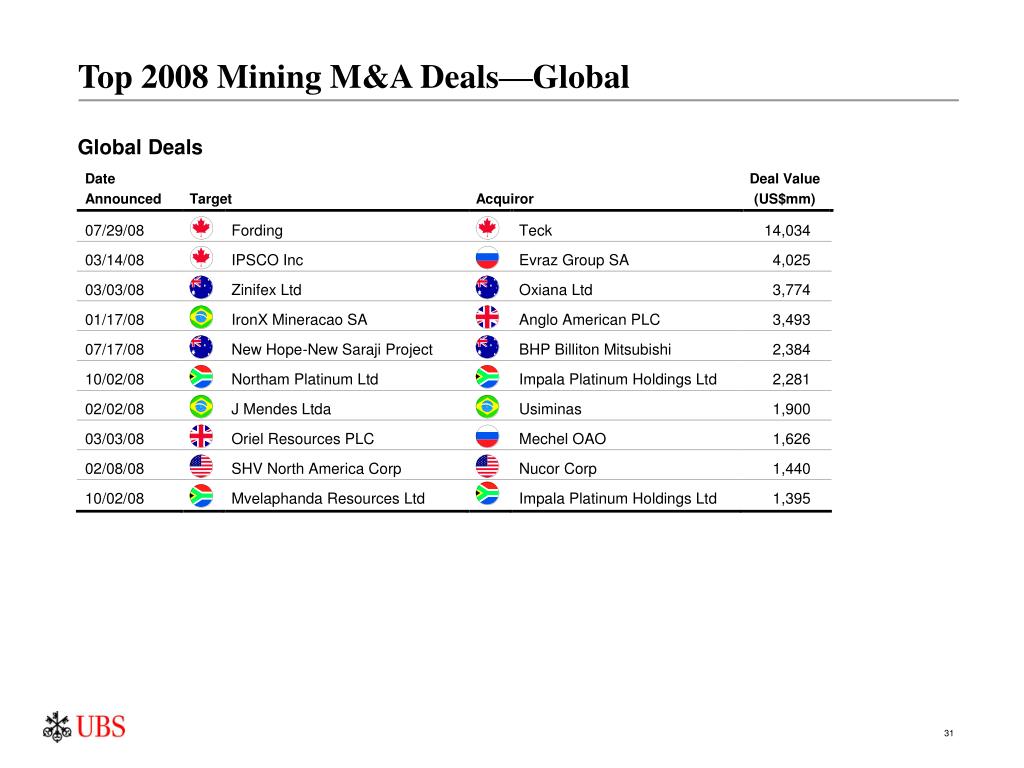Select the deal value 2,384
Screen dimensions: 1024x768
click(x=791, y=349)
